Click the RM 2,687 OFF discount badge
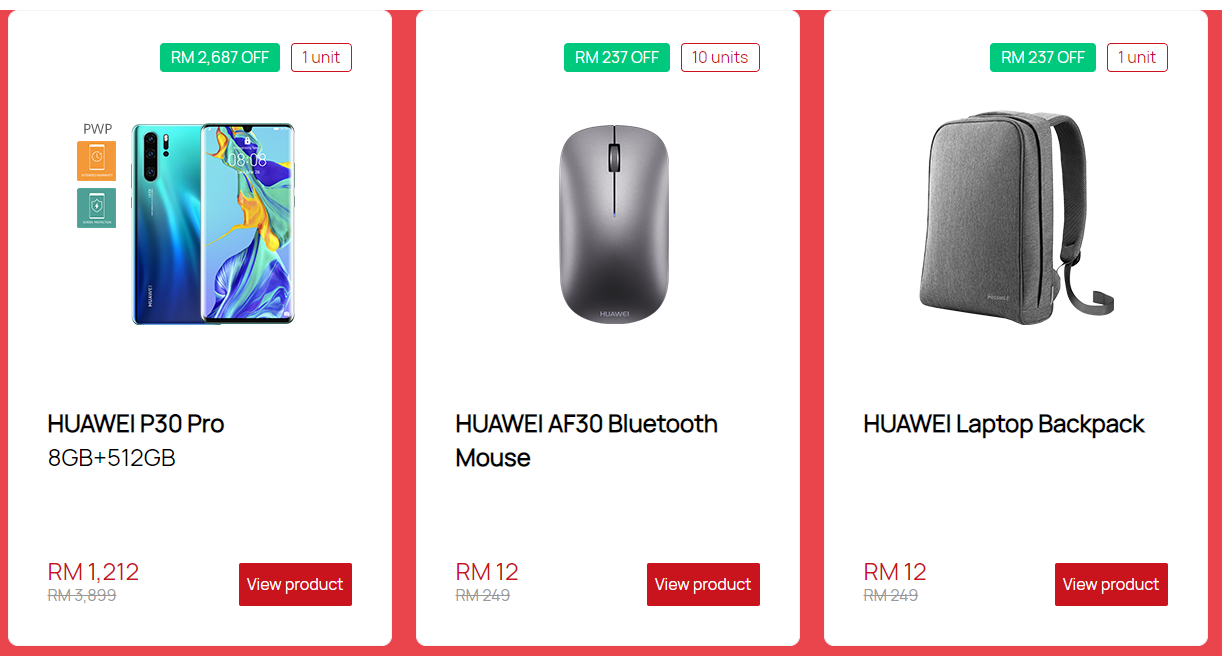Viewport: 1222px width, 656px height. (220, 58)
